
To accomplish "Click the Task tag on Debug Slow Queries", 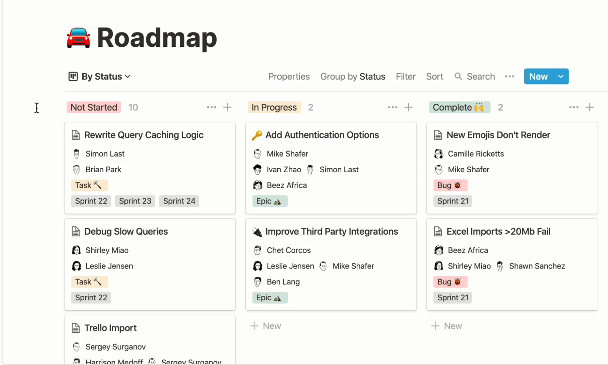I will coord(89,282).
